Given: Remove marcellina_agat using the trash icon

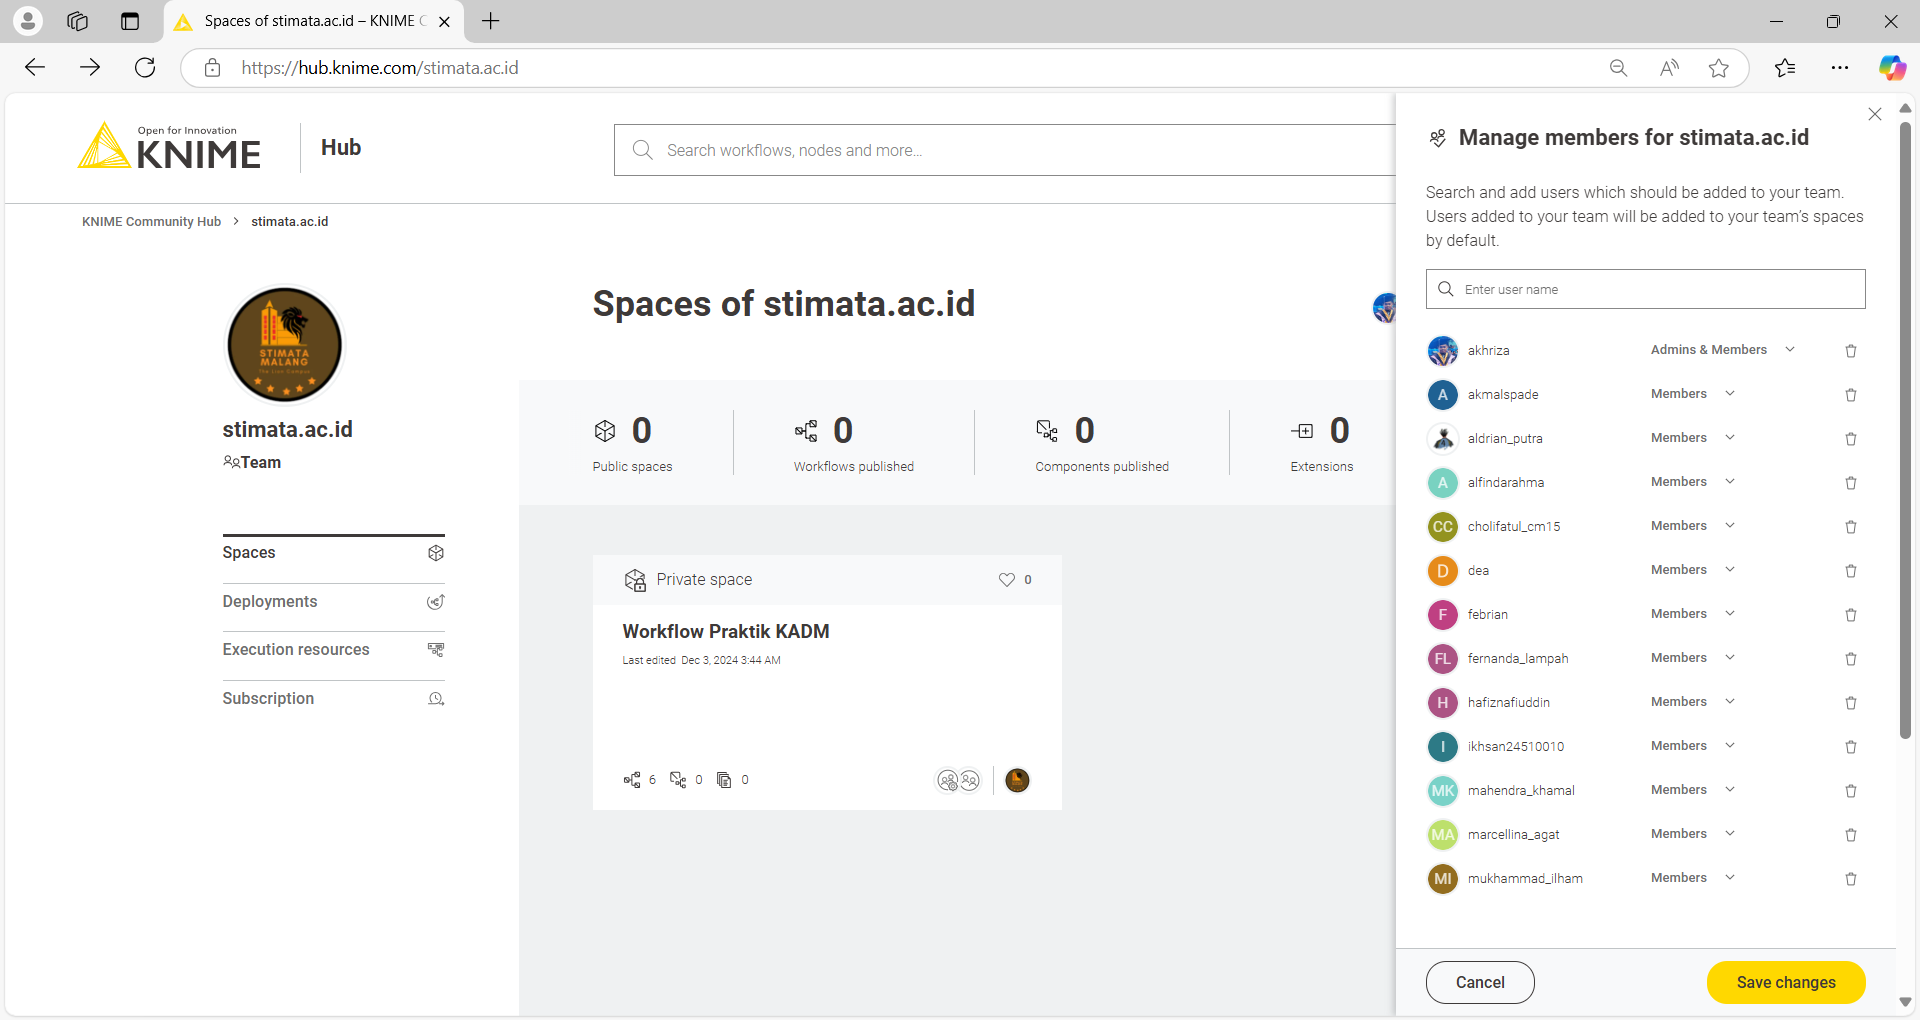Looking at the screenshot, I should (x=1851, y=835).
